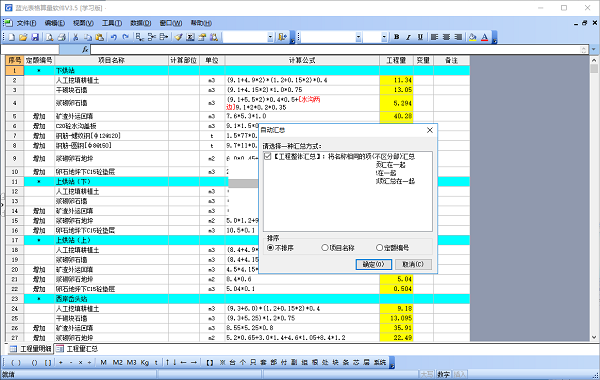Open the 工具(T) menu
The width and height of the screenshot is (600, 380).
pos(112,23)
